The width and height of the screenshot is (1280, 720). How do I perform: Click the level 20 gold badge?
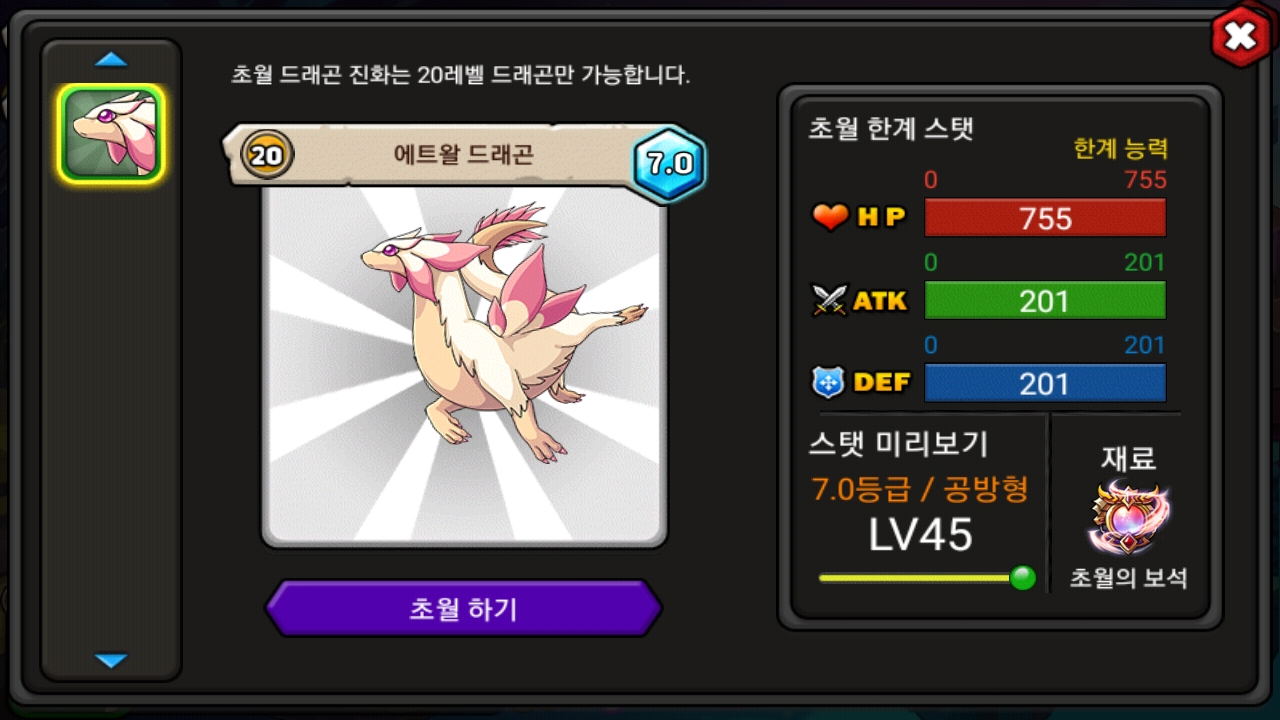(x=267, y=155)
